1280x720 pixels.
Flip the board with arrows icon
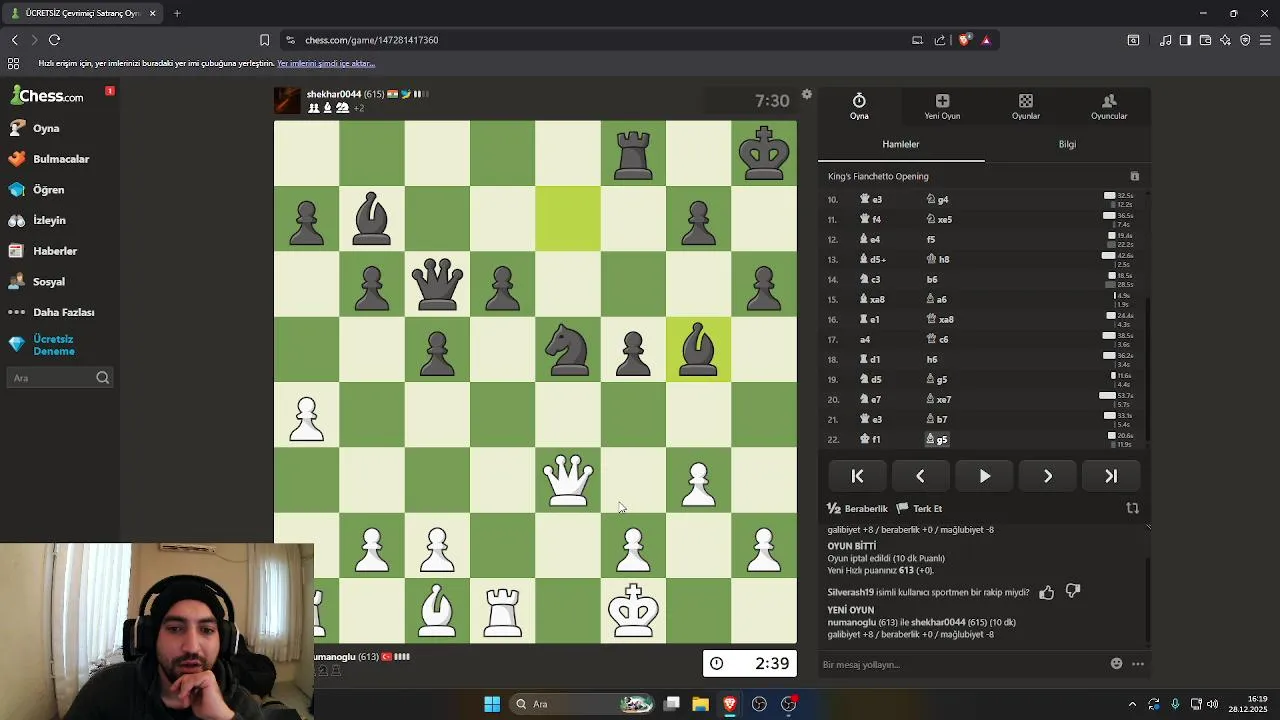[1133, 508]
